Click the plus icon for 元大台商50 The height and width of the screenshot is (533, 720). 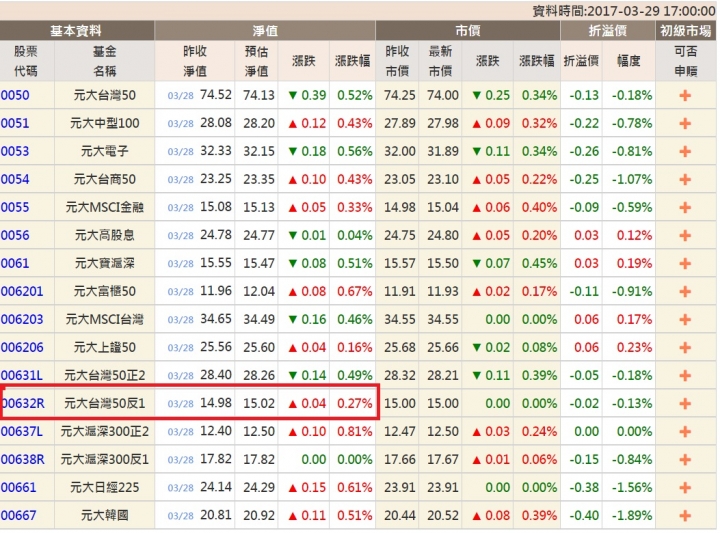tap(685, 180)
